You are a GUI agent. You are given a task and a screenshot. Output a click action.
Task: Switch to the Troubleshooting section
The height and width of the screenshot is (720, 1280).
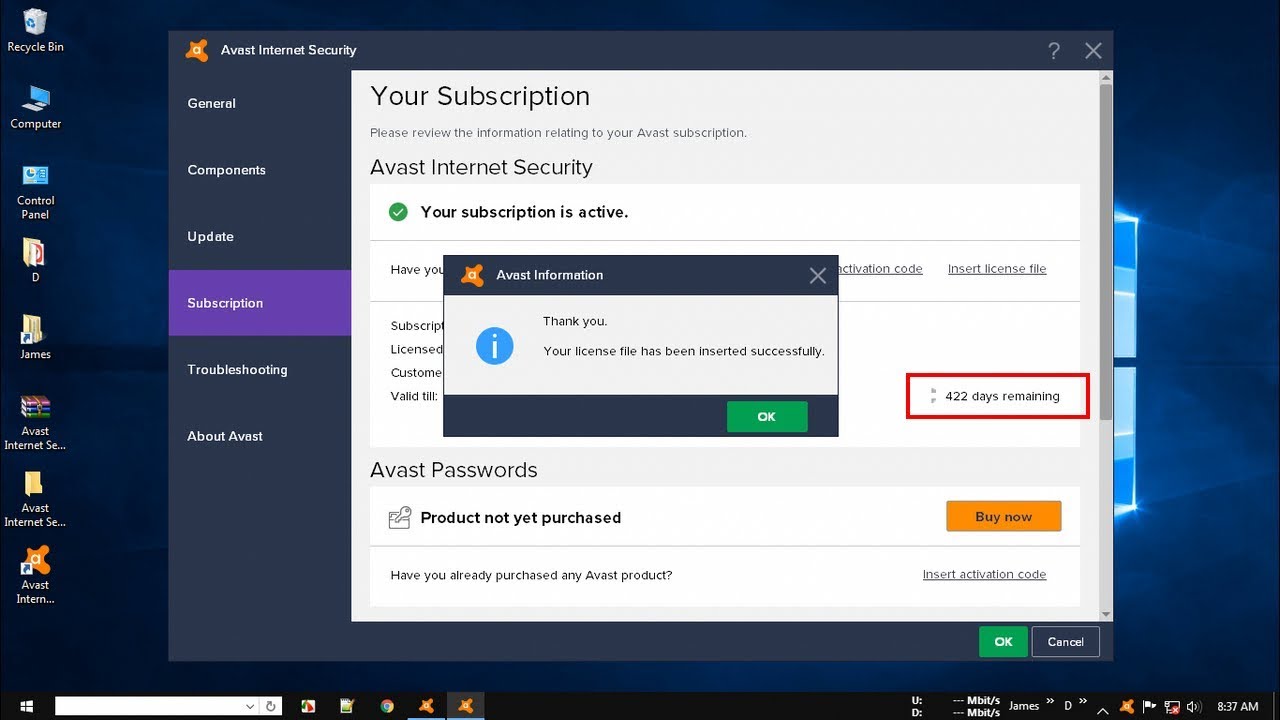click(237, 370)
